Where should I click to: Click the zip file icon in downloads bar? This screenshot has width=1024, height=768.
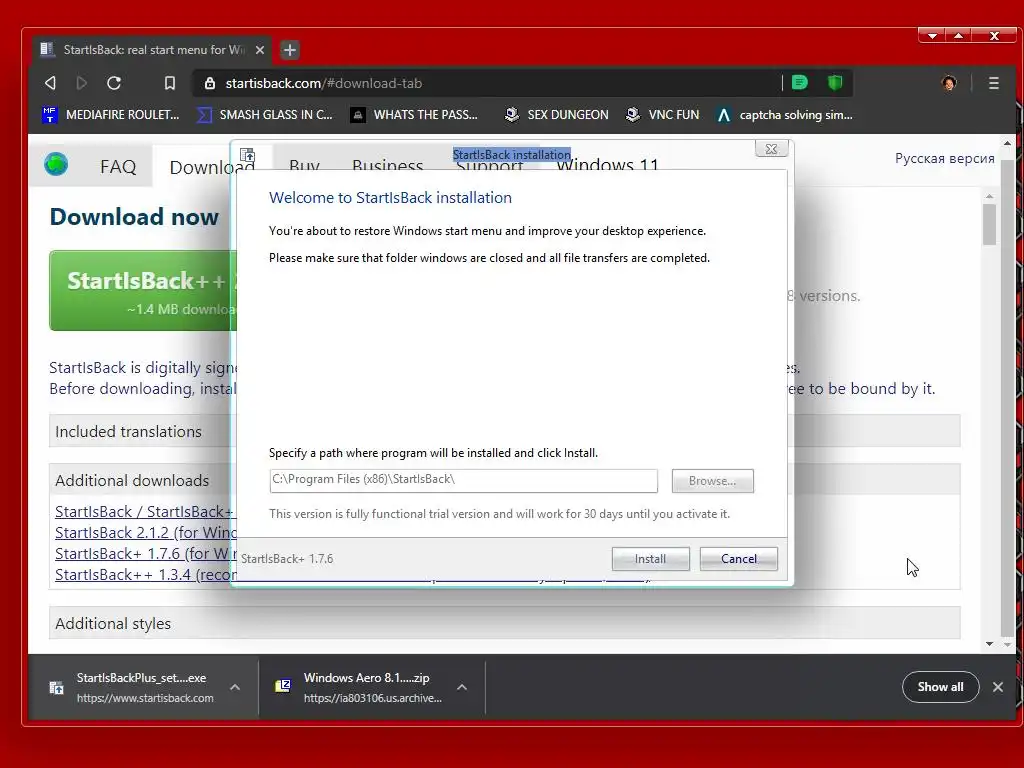[x=283, y=686]
